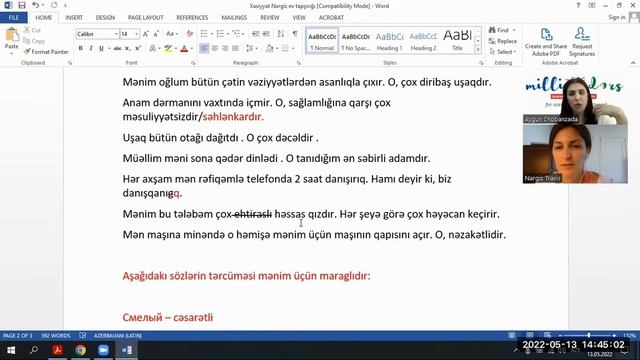Open the FILE tab

(x=13, y=18)
